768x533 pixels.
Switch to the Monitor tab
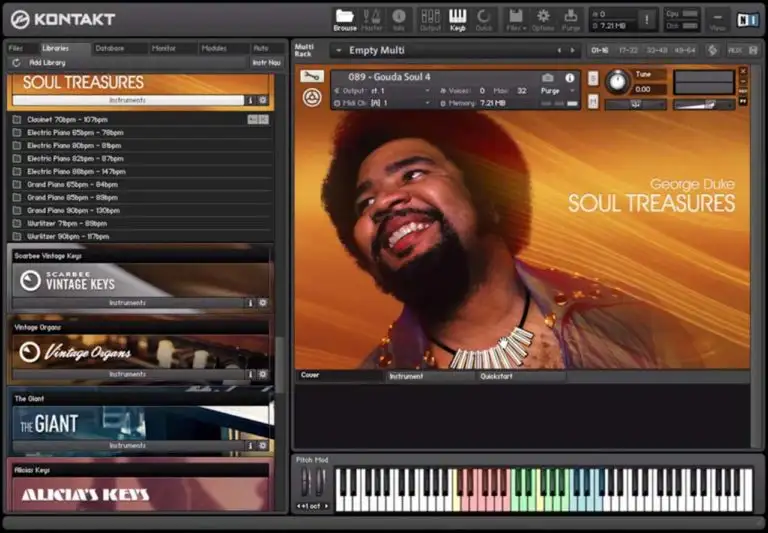coord(171,48)
